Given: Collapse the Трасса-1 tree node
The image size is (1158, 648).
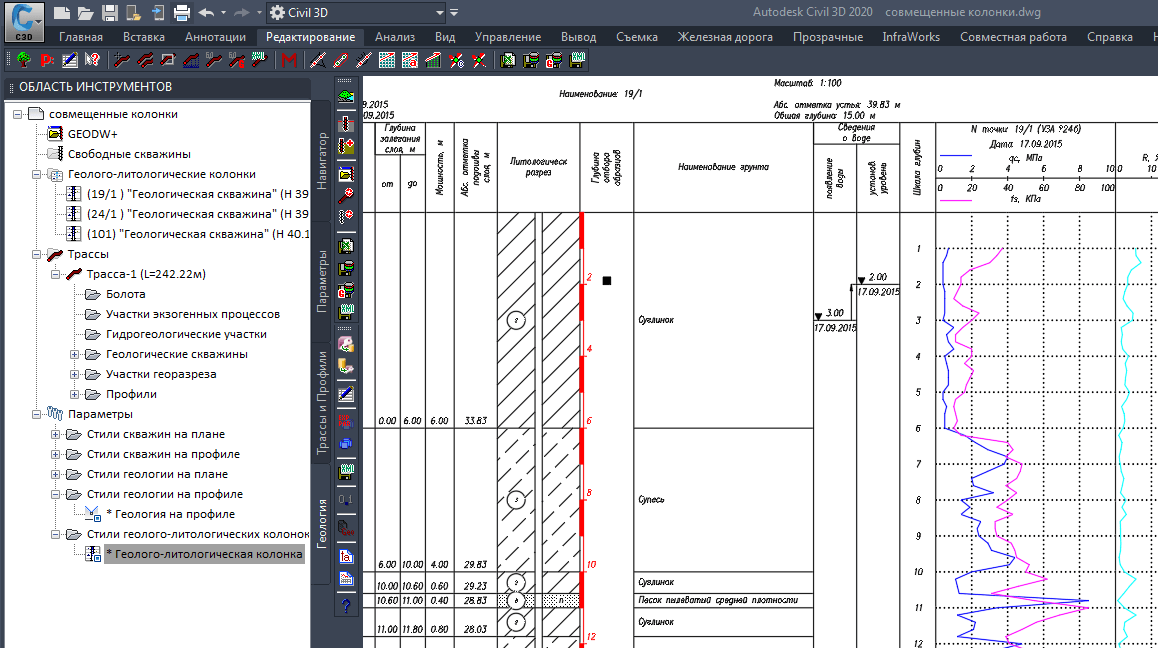Looking at the screenshot, I should click(x=55, y=274).
